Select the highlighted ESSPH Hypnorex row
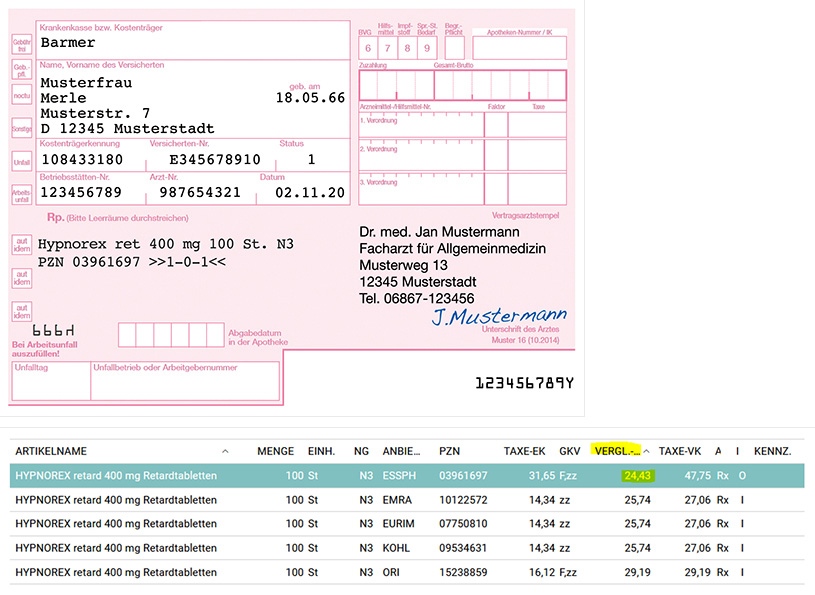The height and width of the screenshot is (595, 815). coord(407,475)
